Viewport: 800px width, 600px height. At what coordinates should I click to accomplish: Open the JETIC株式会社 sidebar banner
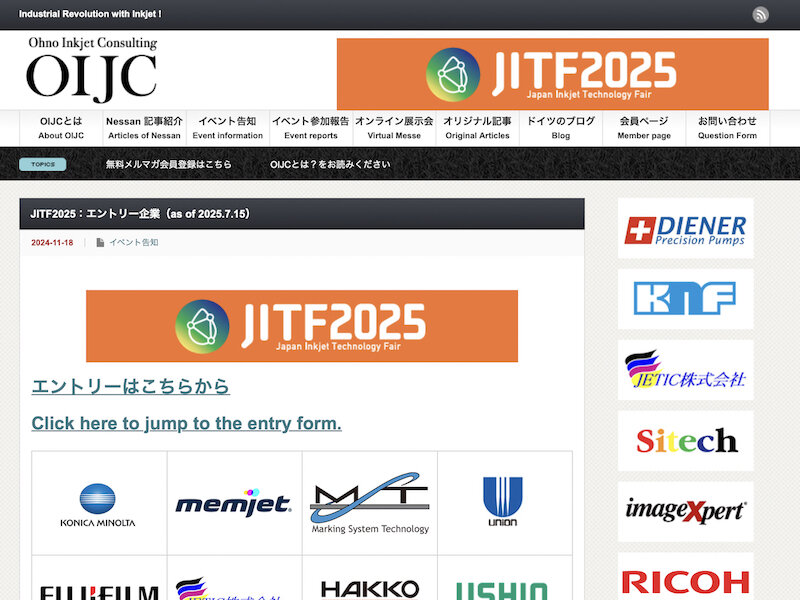(x=685, y=370)
